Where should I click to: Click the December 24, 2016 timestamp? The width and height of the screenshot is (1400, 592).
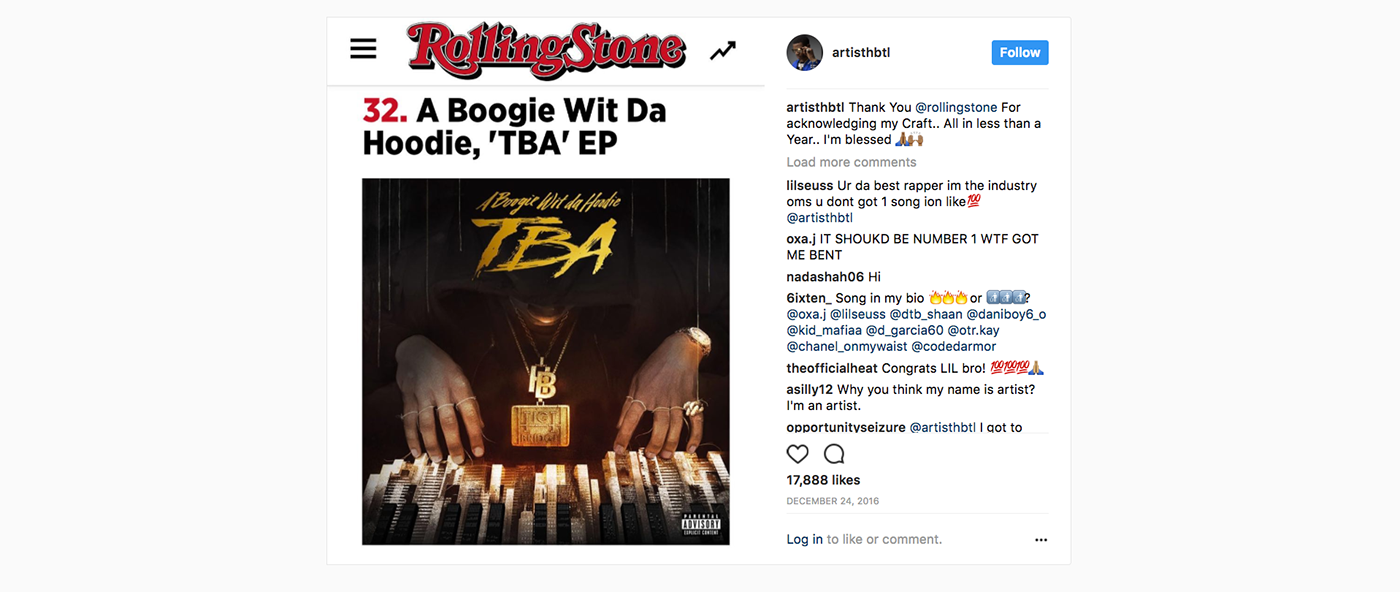coord(832,501)
